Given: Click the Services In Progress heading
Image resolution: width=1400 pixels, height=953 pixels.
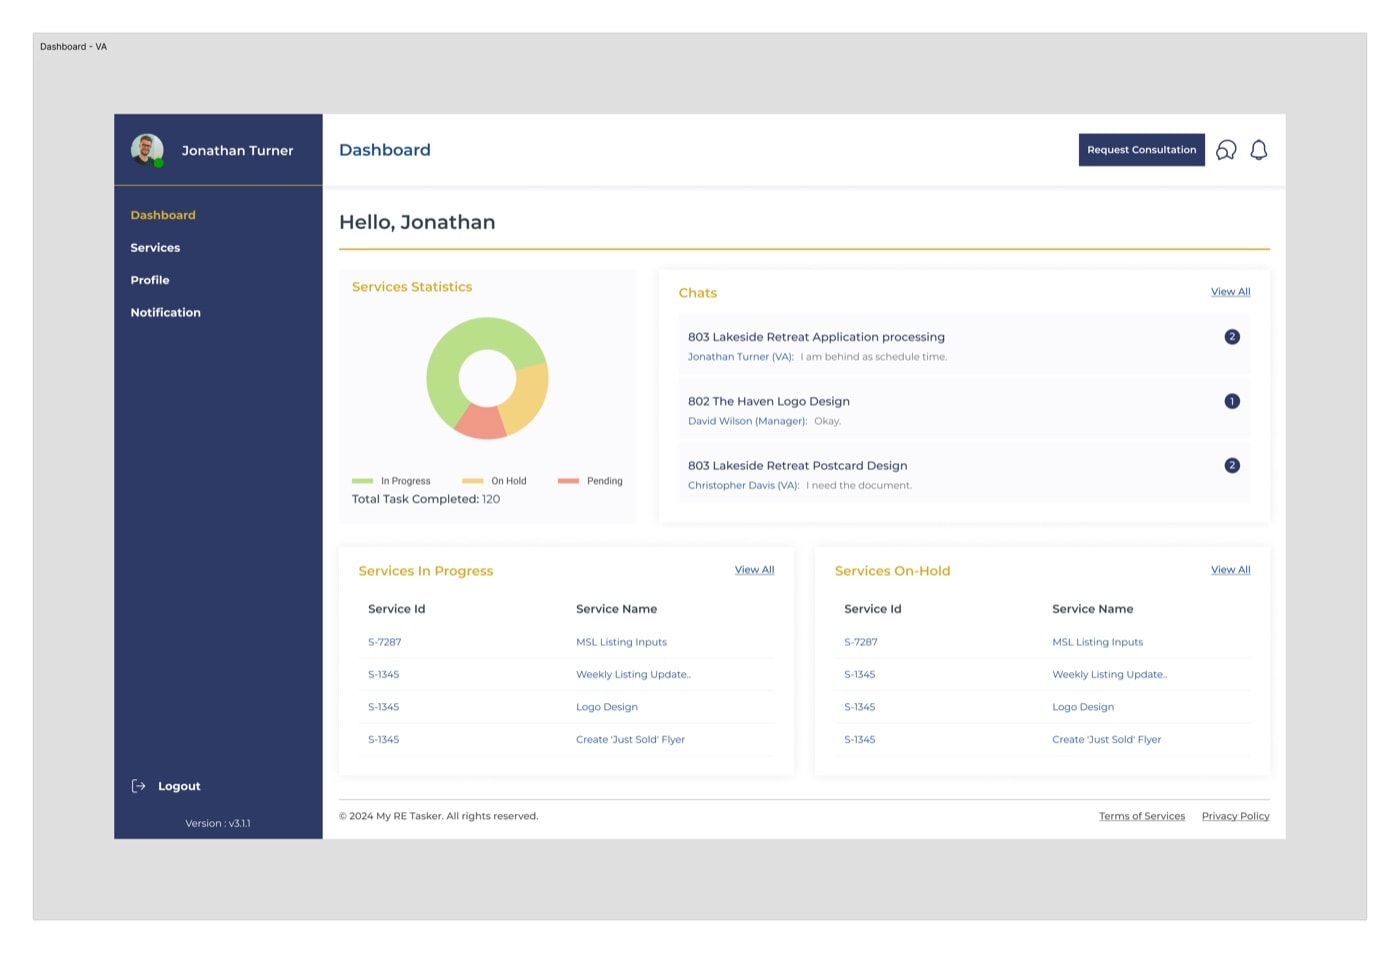Looking at the screenshot, I should [426, 571].
